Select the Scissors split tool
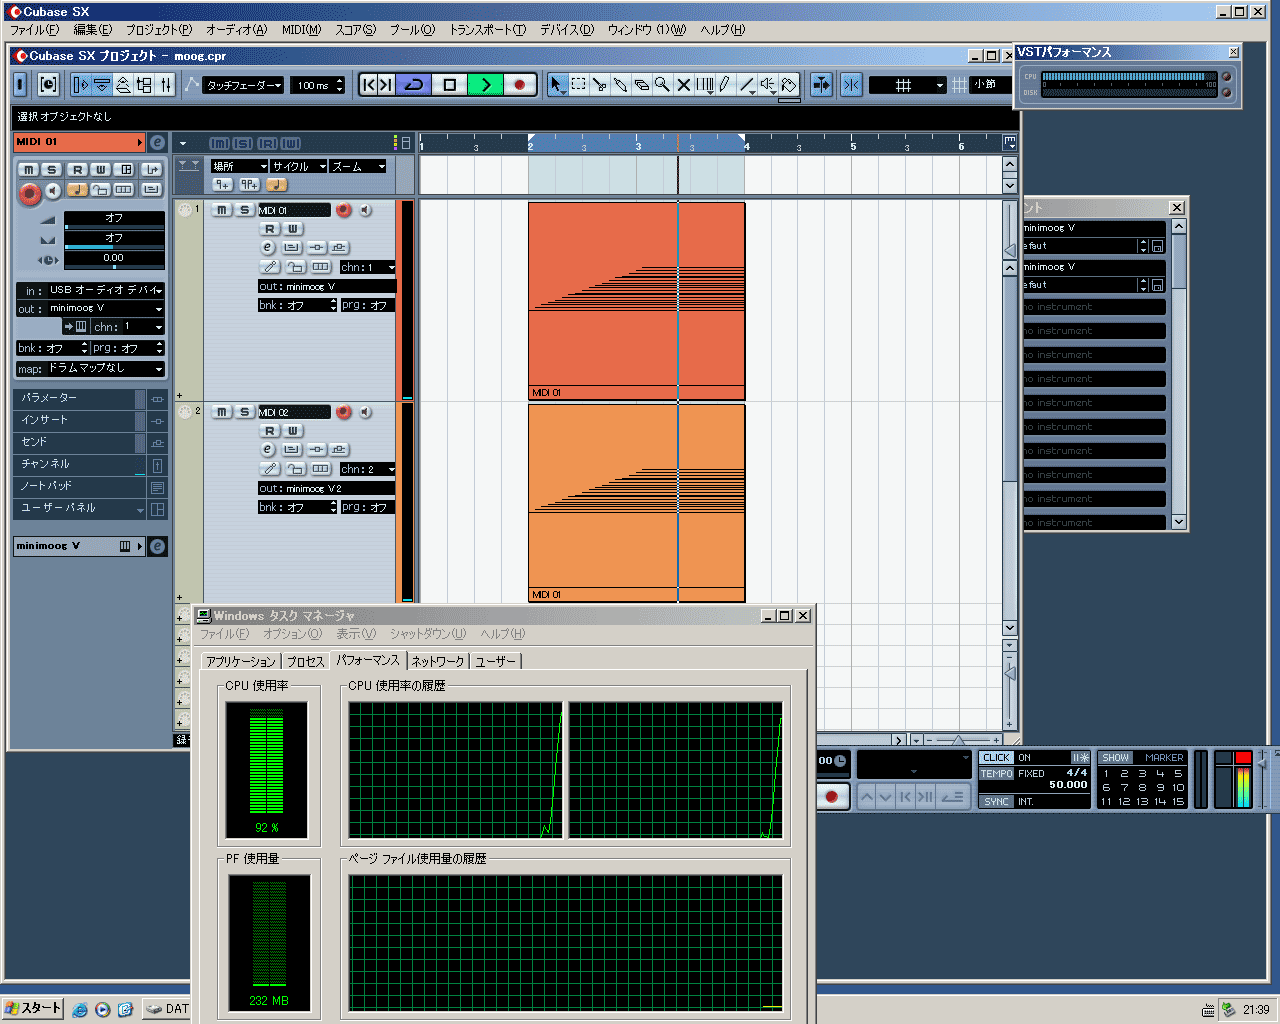This screenshot has height=1024, width=1280. tap(600, 85)
